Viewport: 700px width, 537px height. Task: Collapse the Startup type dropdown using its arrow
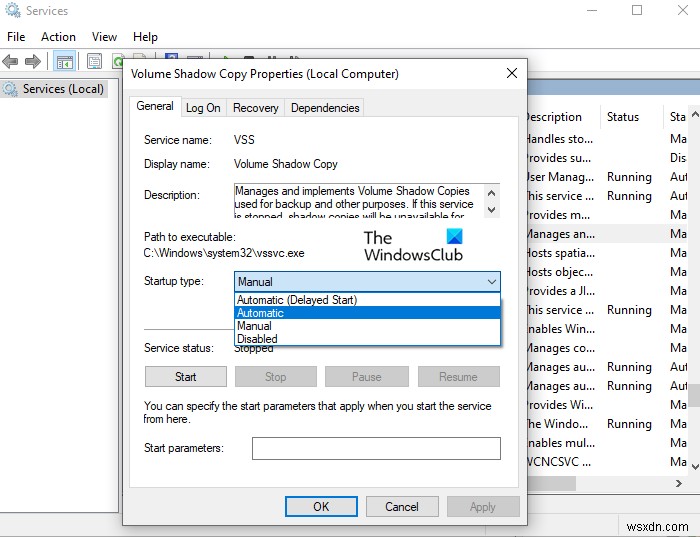click(x=490, y=282)
